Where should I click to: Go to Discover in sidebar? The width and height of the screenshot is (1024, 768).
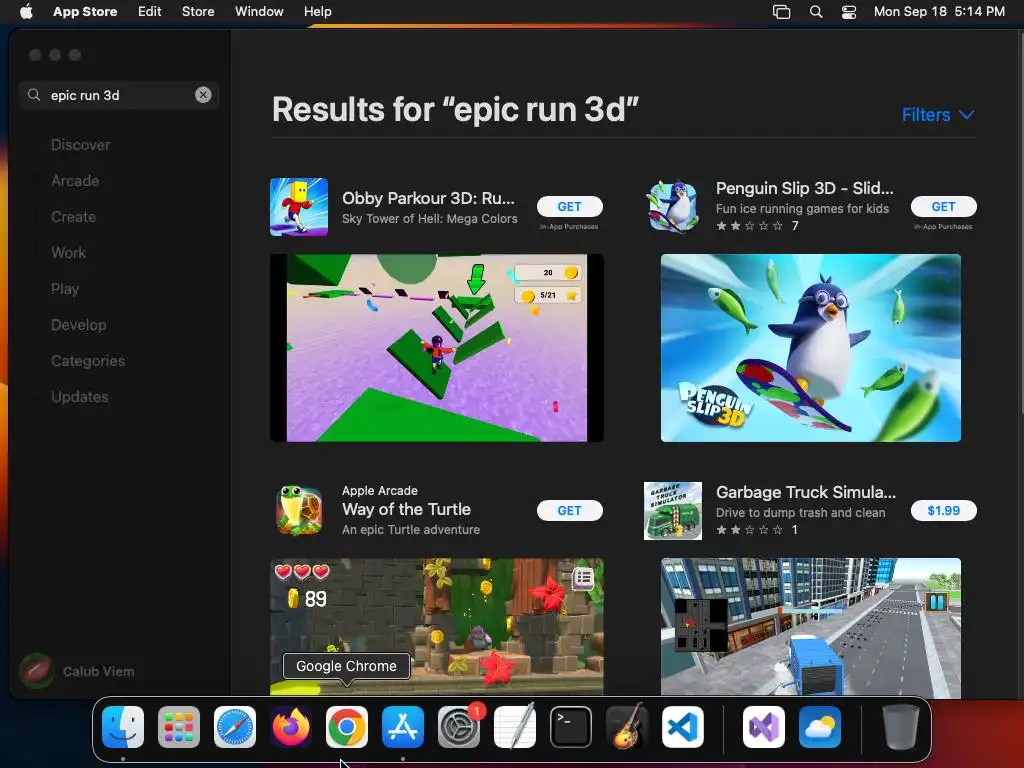point(80,145)
